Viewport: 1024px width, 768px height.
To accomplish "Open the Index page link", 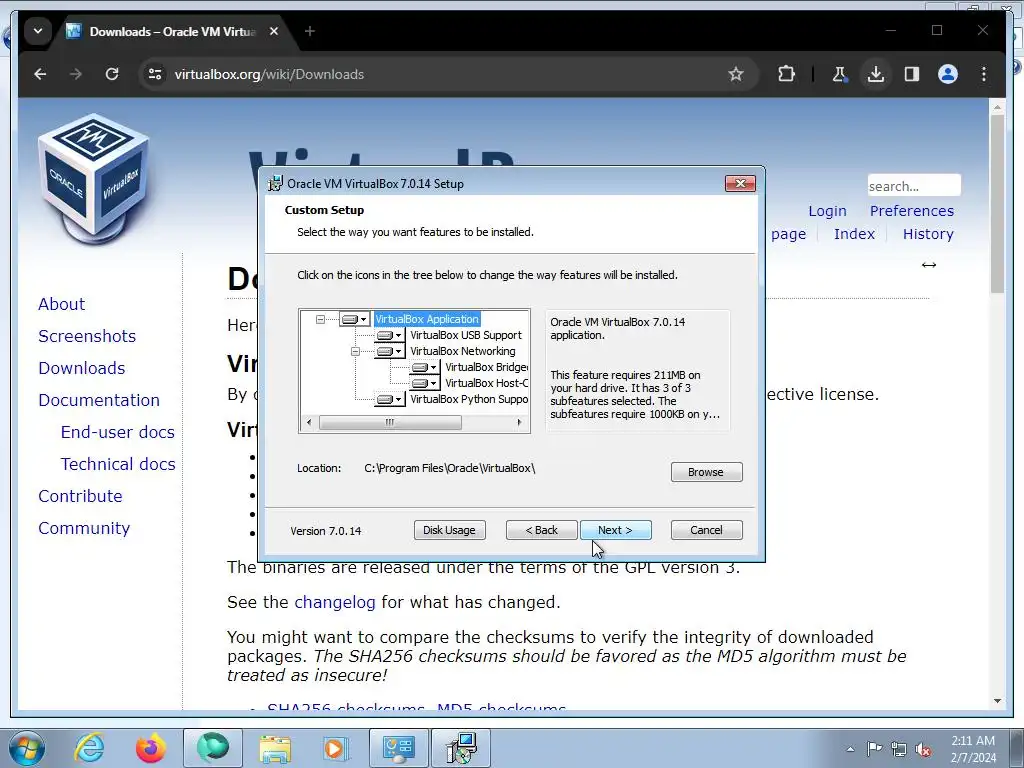I will click(x=854, y=234).
